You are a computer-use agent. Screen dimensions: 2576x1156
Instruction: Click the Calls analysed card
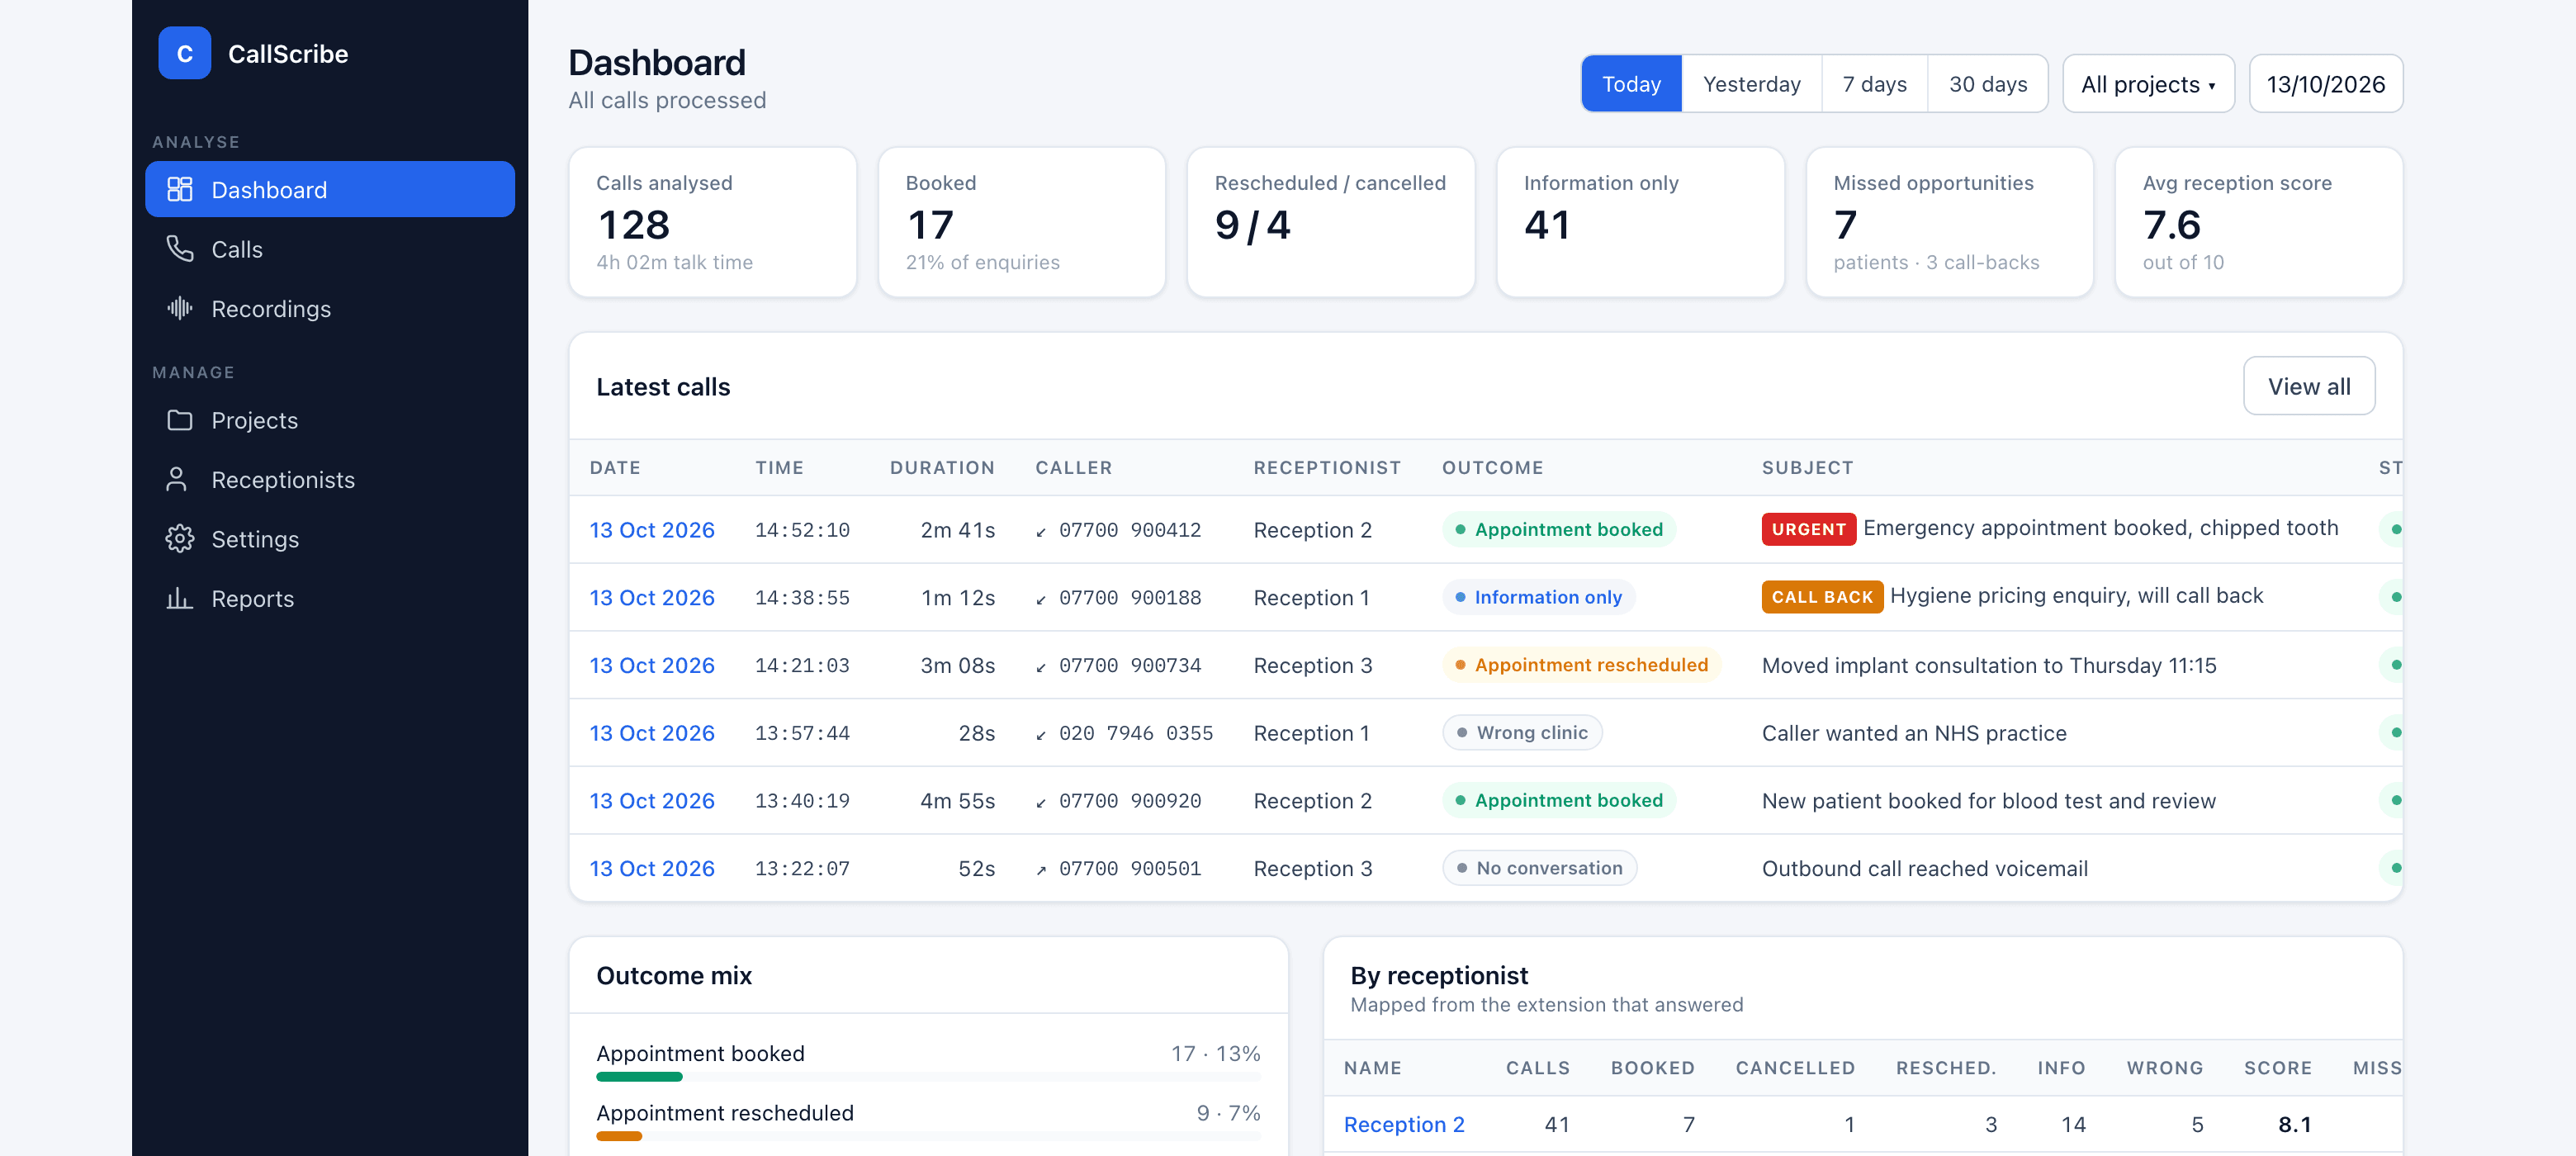coord(712,222)
